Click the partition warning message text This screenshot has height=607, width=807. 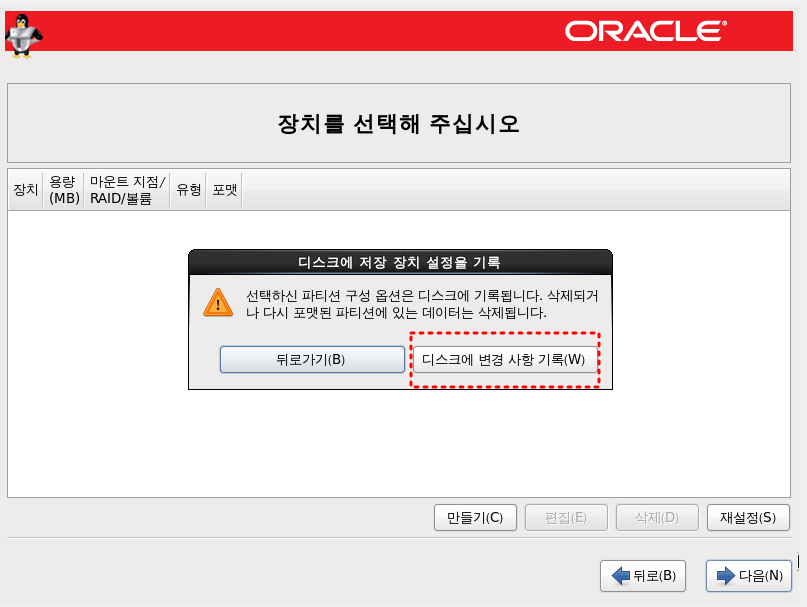(422, 304)
